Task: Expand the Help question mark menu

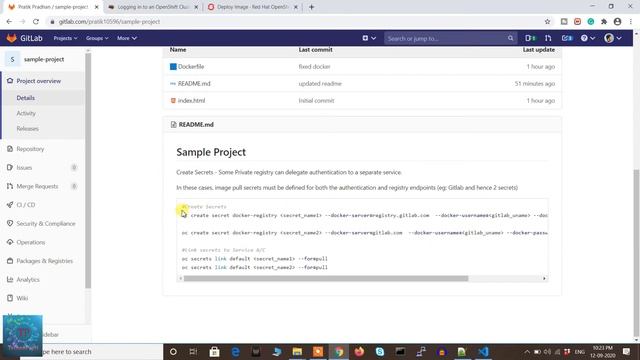Action: coord(588,38)
